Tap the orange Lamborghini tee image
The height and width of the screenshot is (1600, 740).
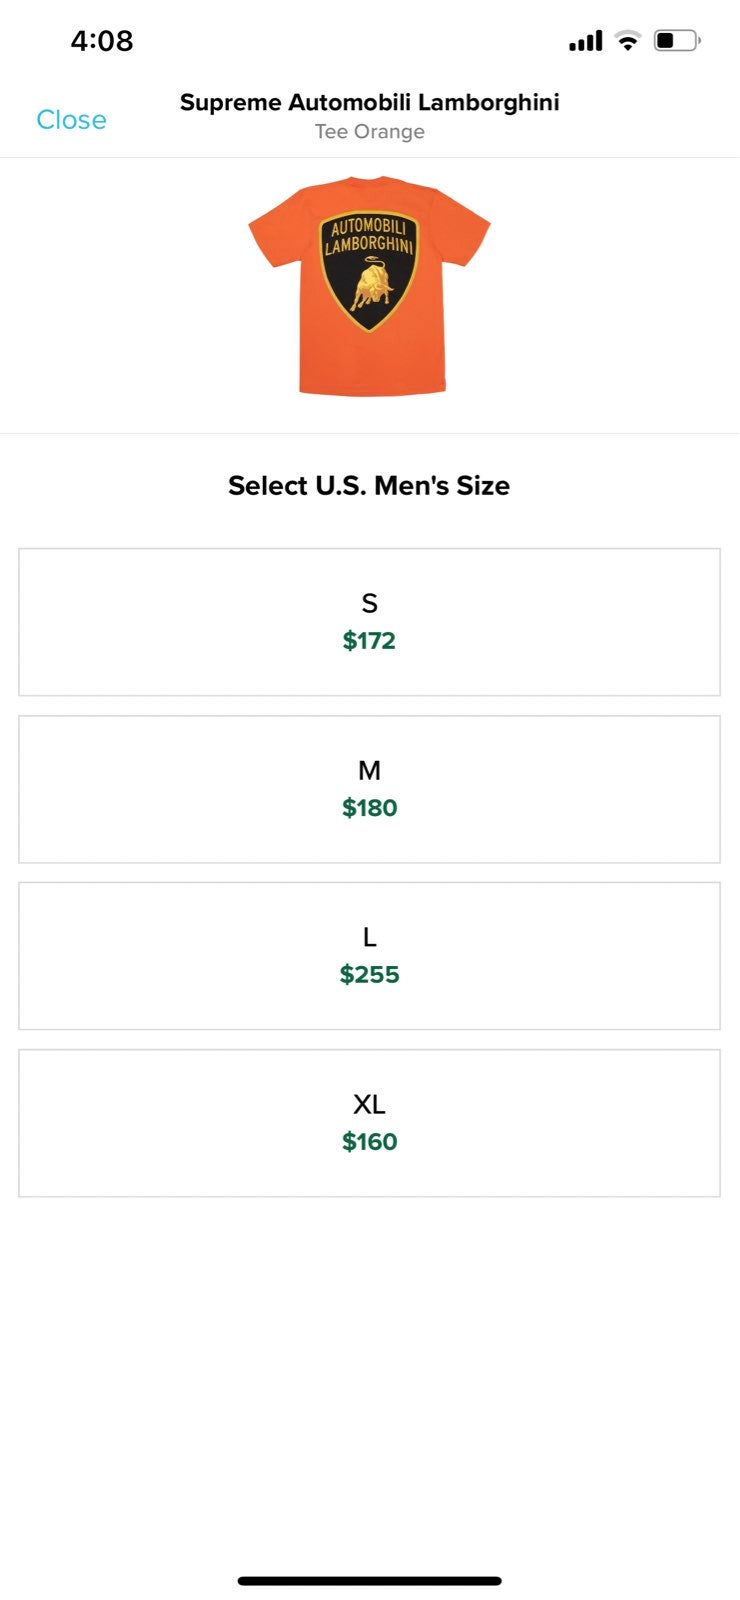pos(370,286)
